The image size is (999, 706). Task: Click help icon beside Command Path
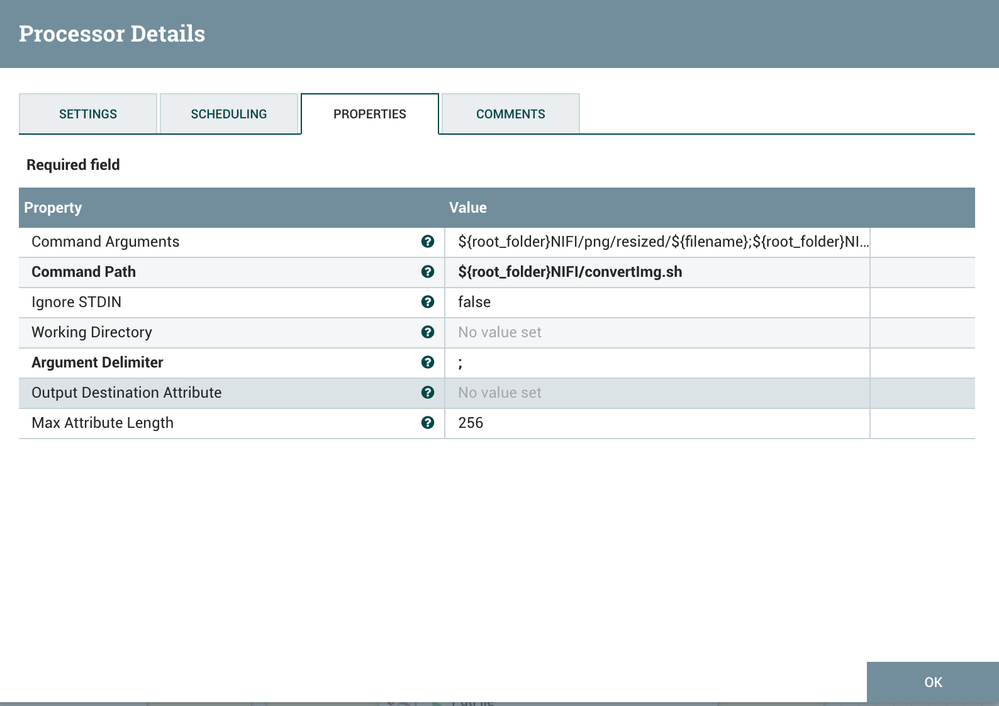click(x=428, y=272)
